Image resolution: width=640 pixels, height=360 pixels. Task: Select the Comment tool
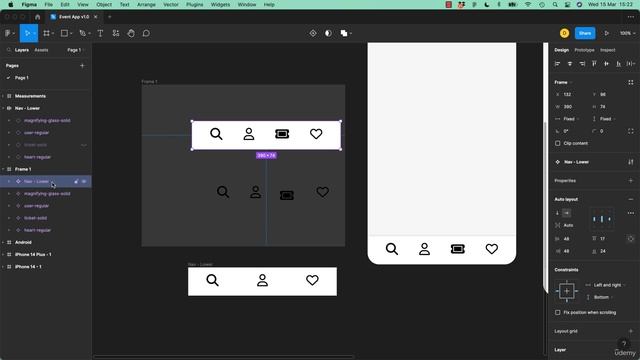pos(146,33)
